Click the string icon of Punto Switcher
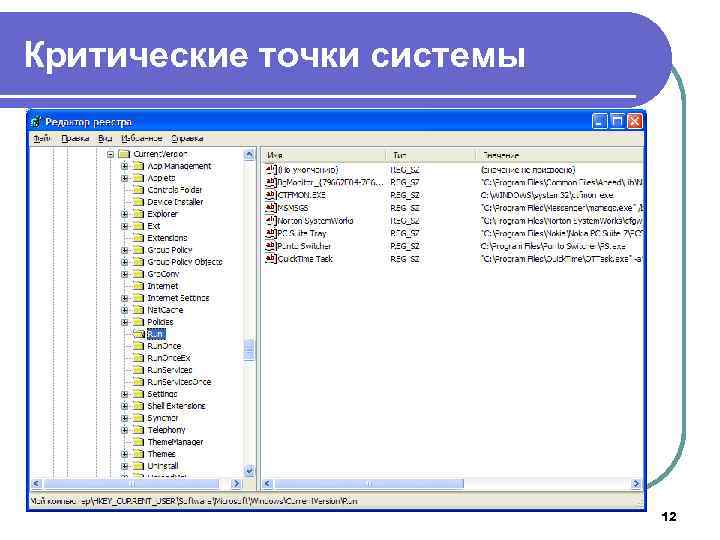 click(271, 246)
